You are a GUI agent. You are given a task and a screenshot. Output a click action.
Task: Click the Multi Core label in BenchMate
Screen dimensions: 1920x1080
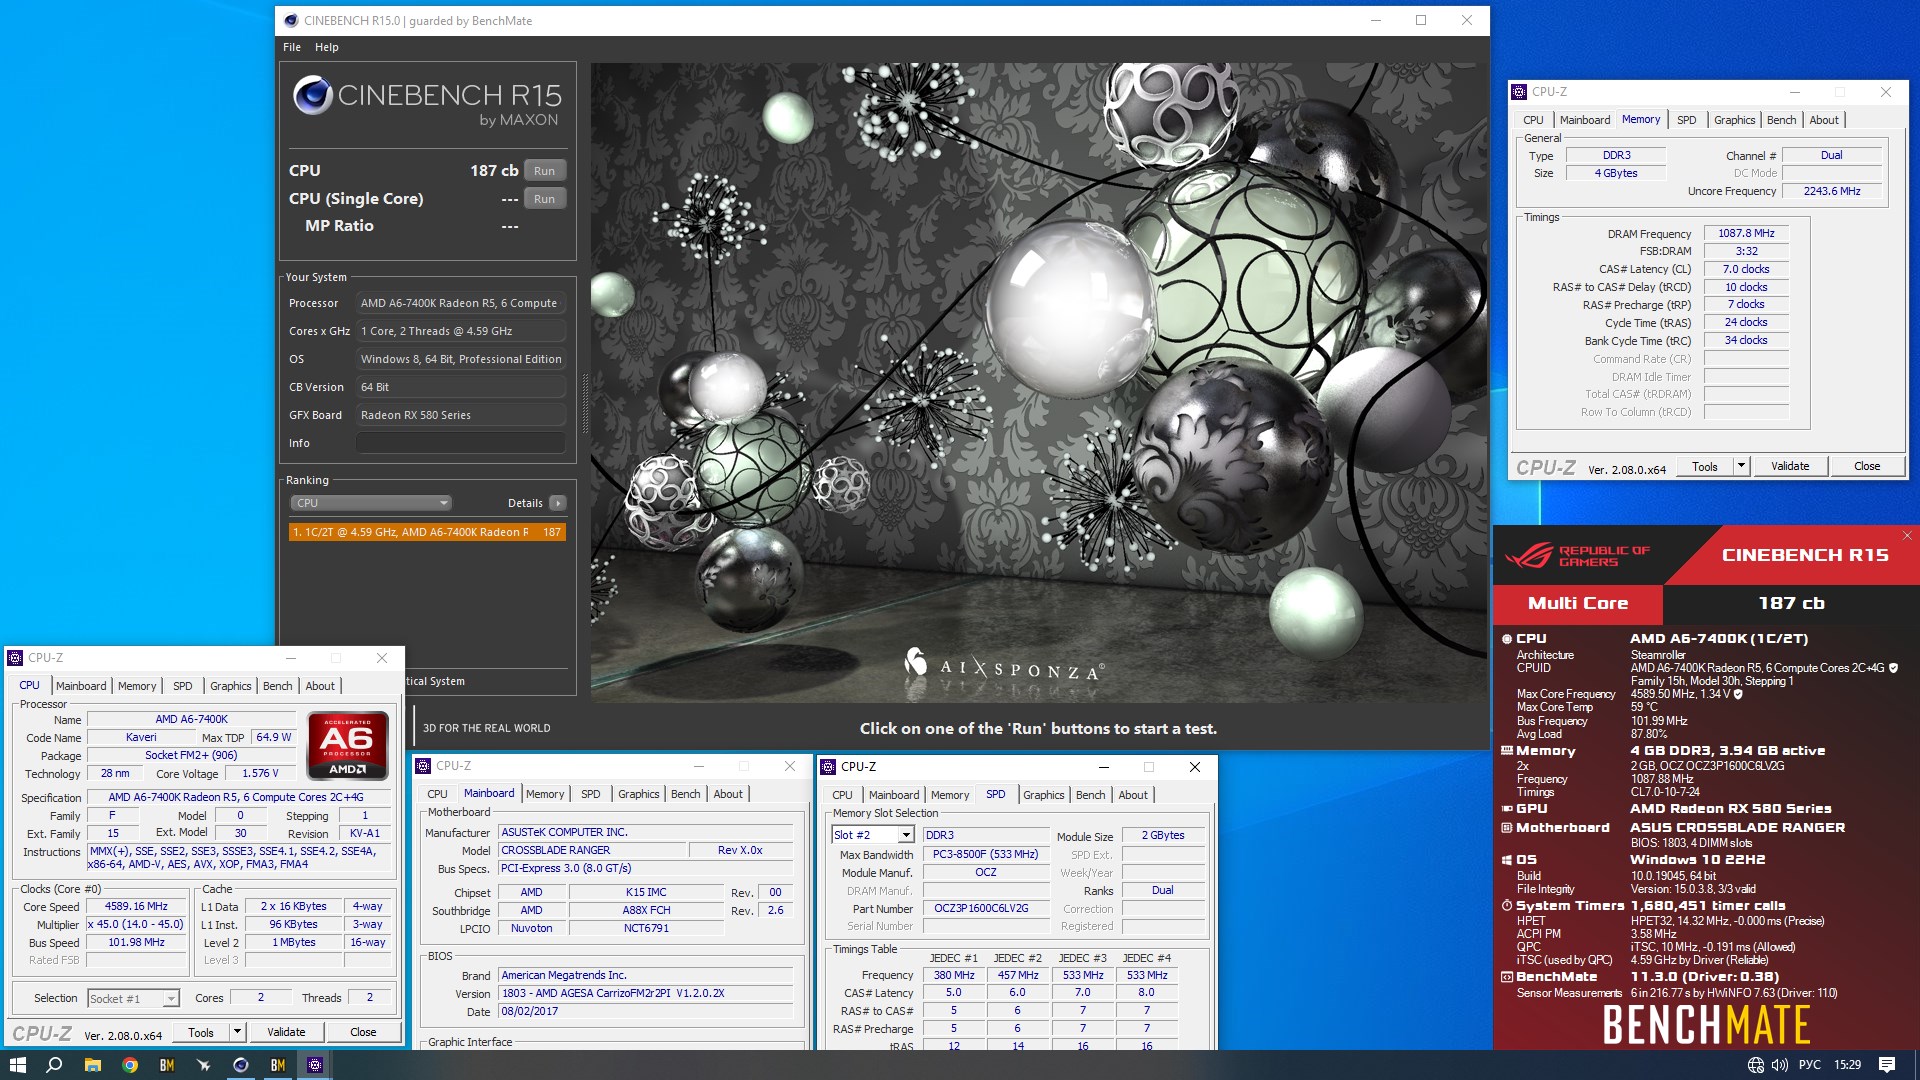coord(1577,603)
